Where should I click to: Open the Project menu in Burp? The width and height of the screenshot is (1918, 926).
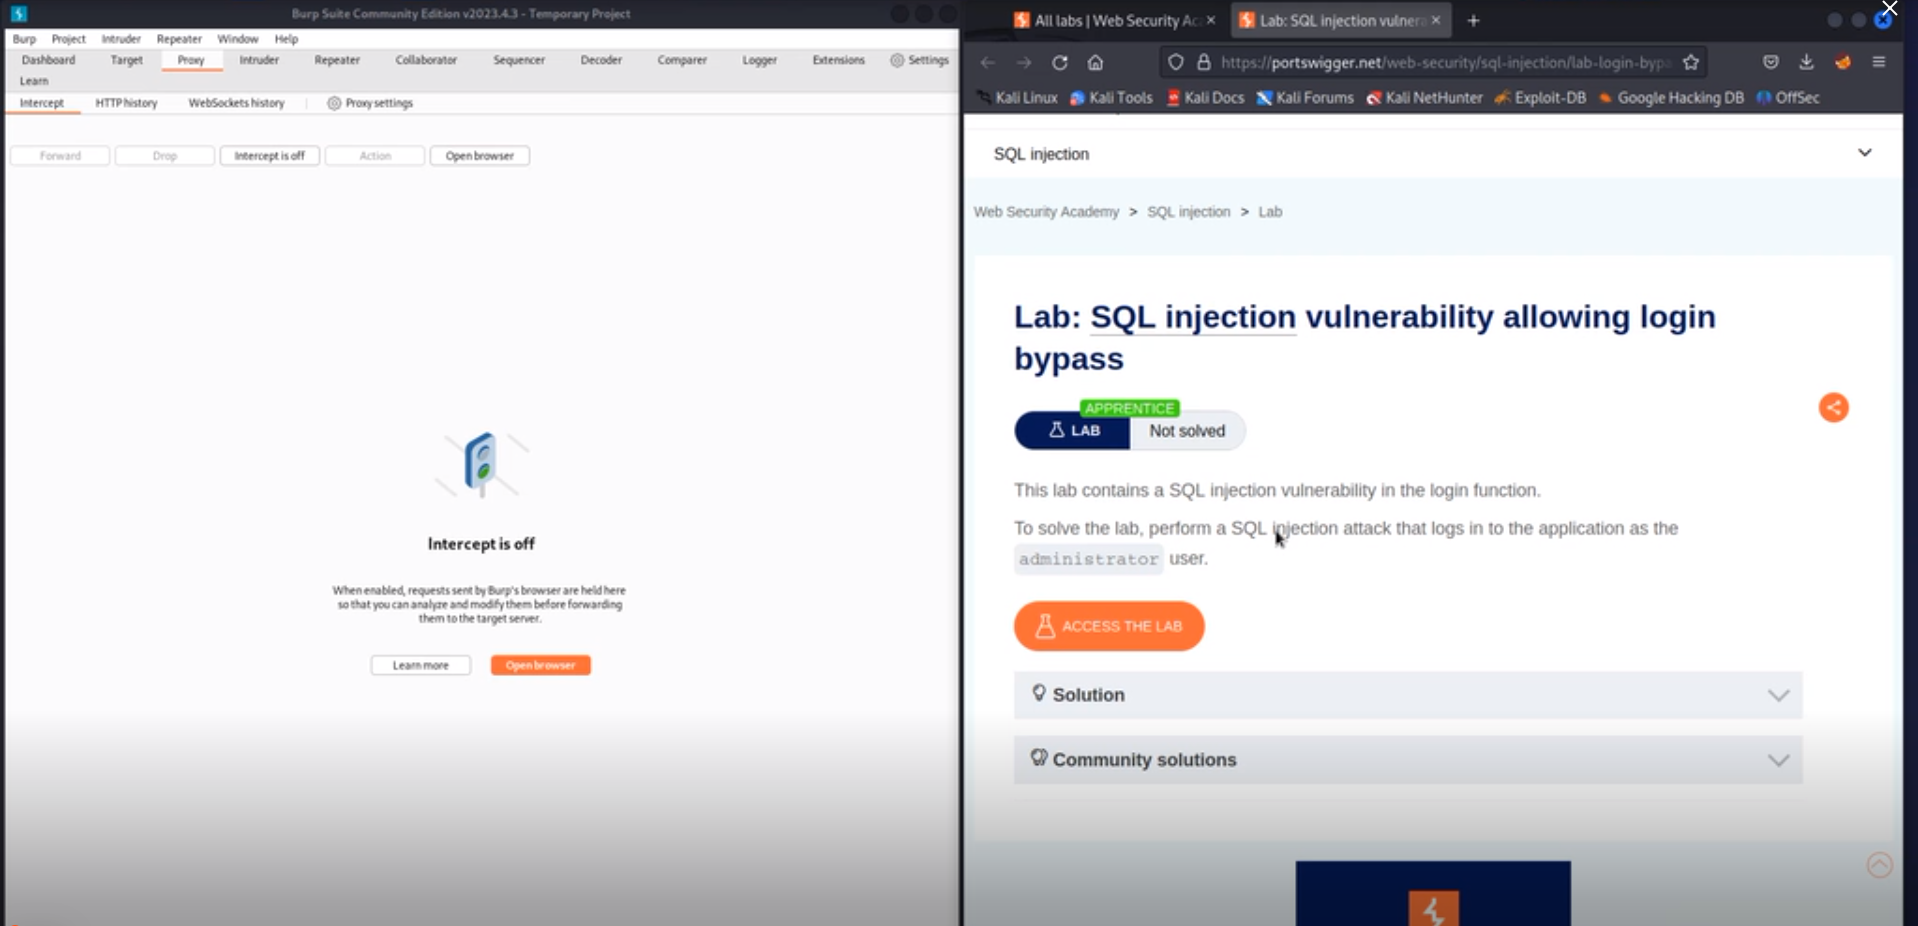point(68,39)
